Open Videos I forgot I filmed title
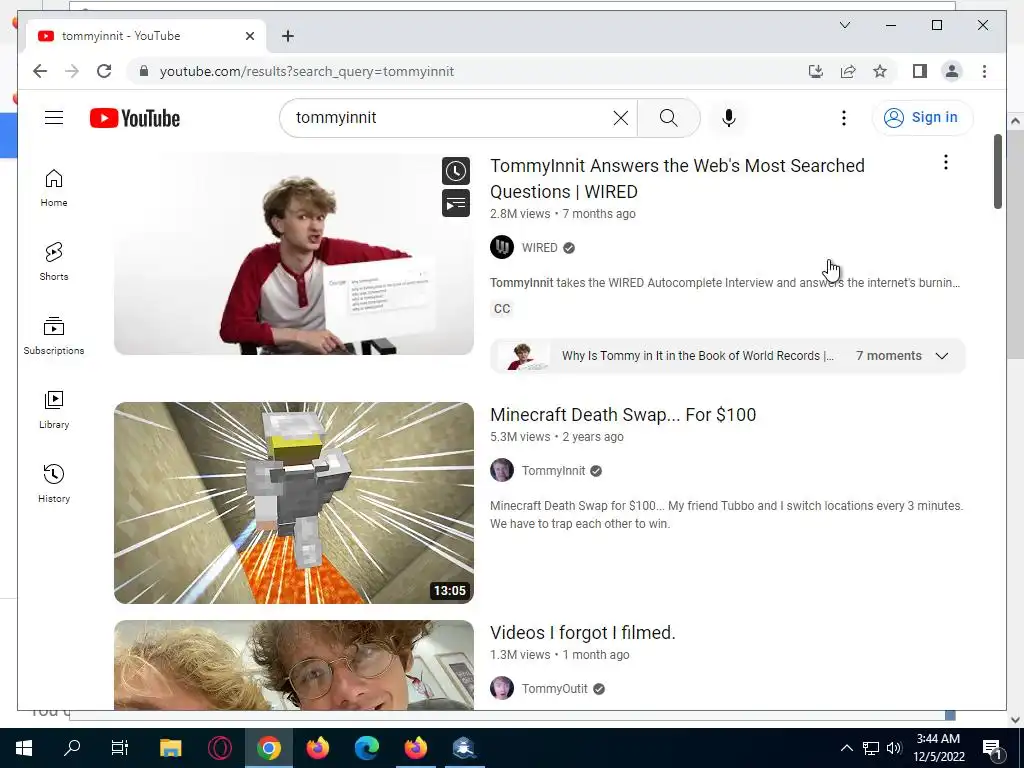 click(583, 633)
